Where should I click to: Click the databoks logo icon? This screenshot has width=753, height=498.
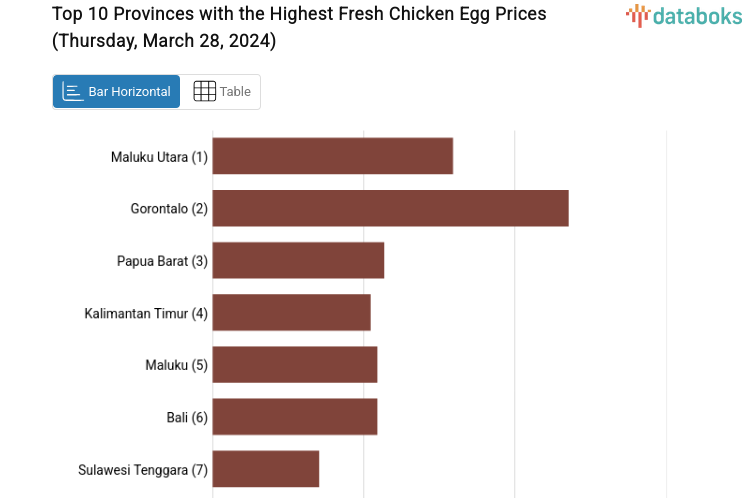(637, 15)
